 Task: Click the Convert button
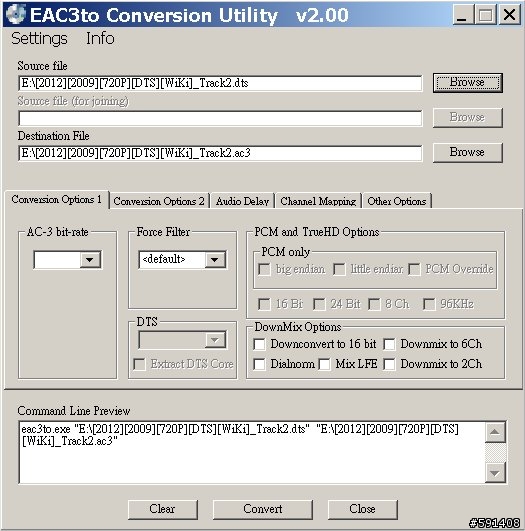click(262, 509)
